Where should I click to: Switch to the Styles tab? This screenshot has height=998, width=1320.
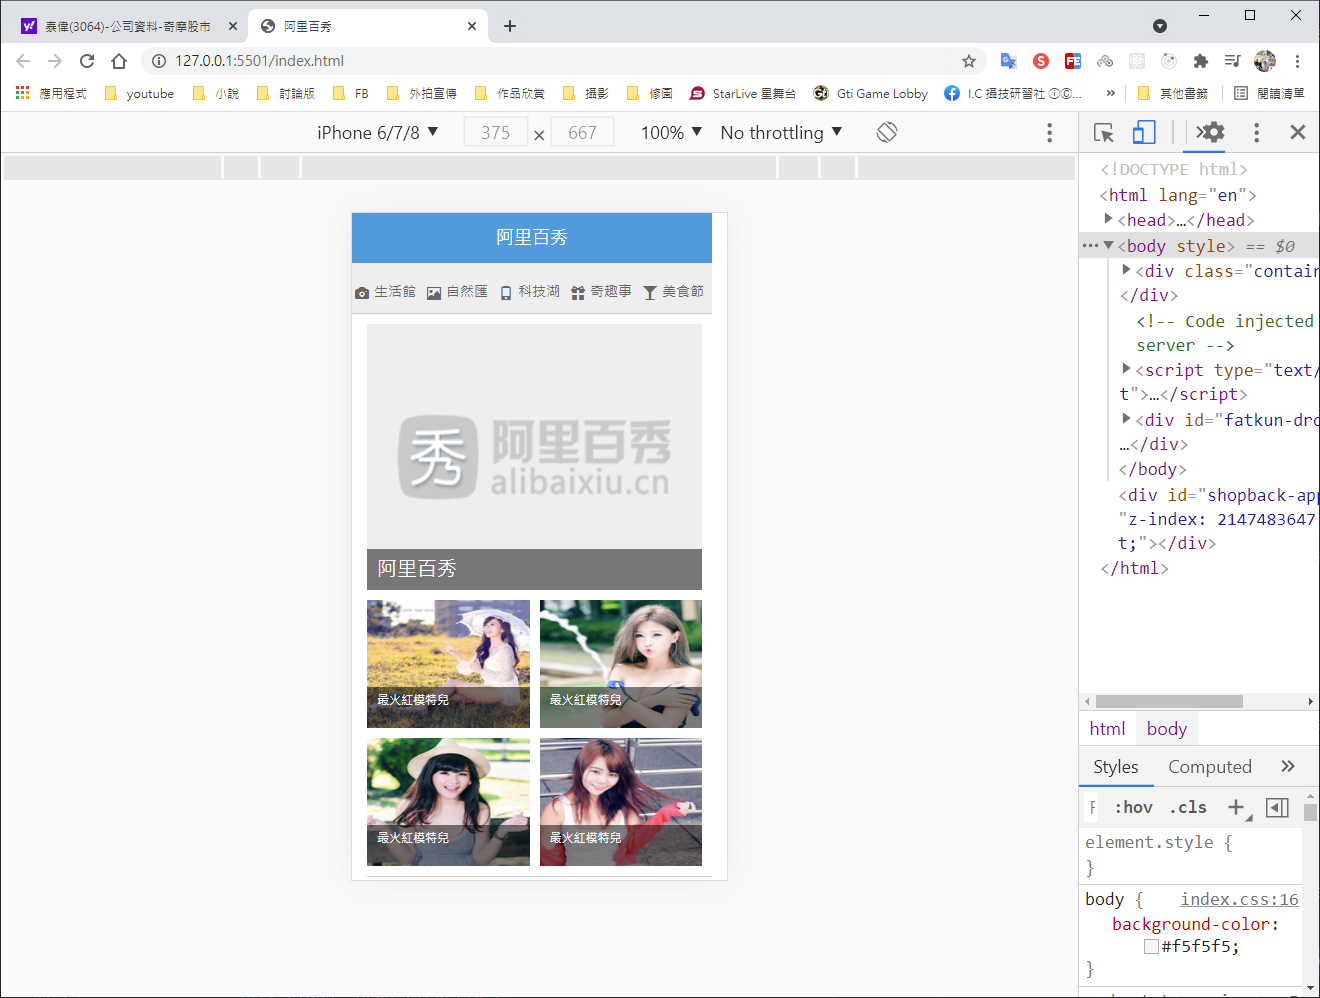click(x=1116, y=767)
